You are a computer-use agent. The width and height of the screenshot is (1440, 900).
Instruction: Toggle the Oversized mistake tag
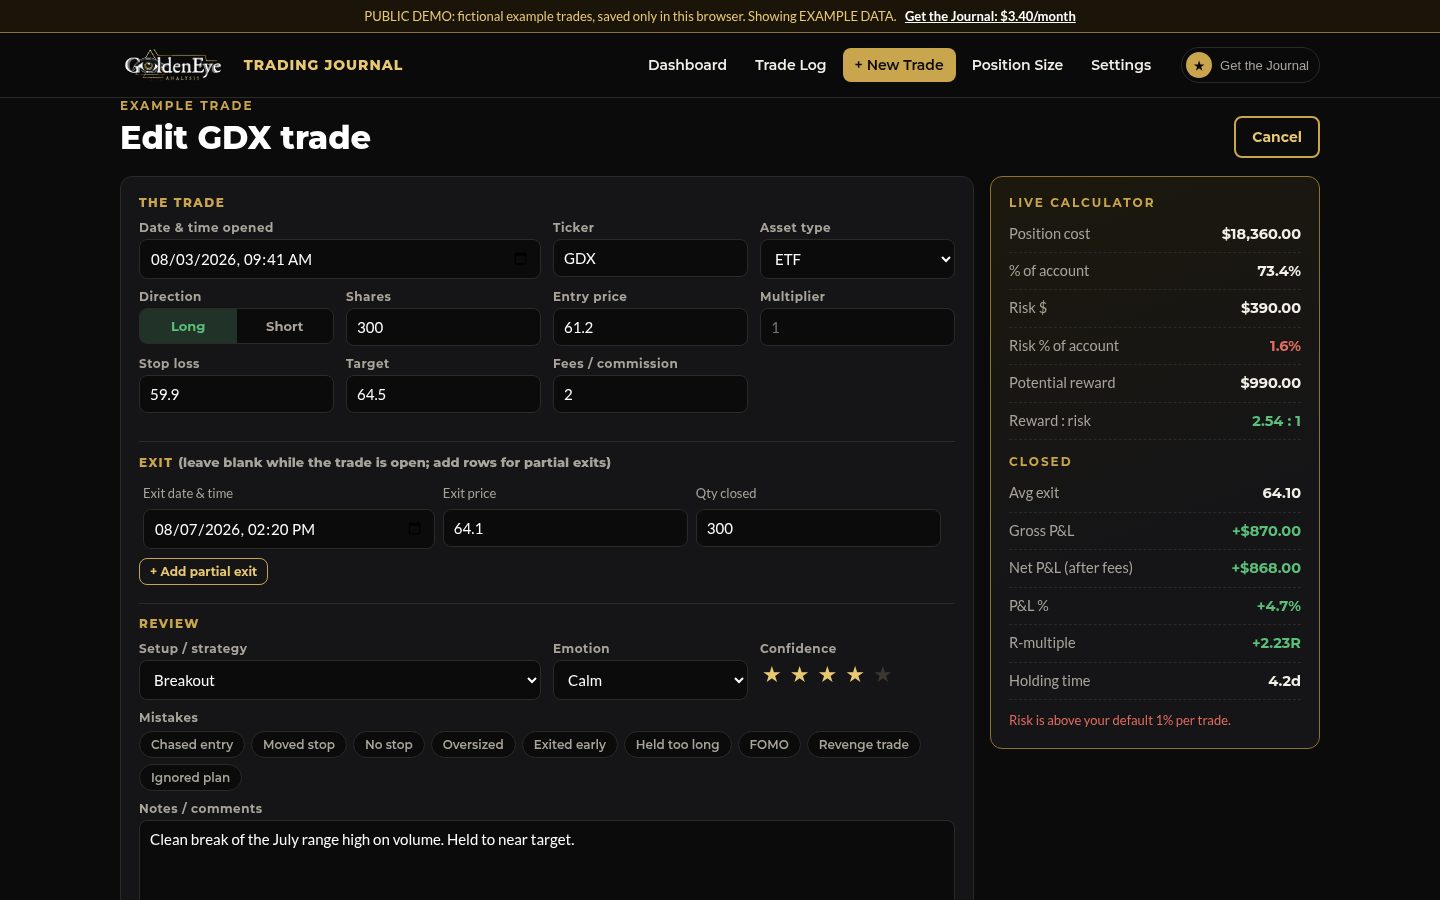click(x=473, y=745)
